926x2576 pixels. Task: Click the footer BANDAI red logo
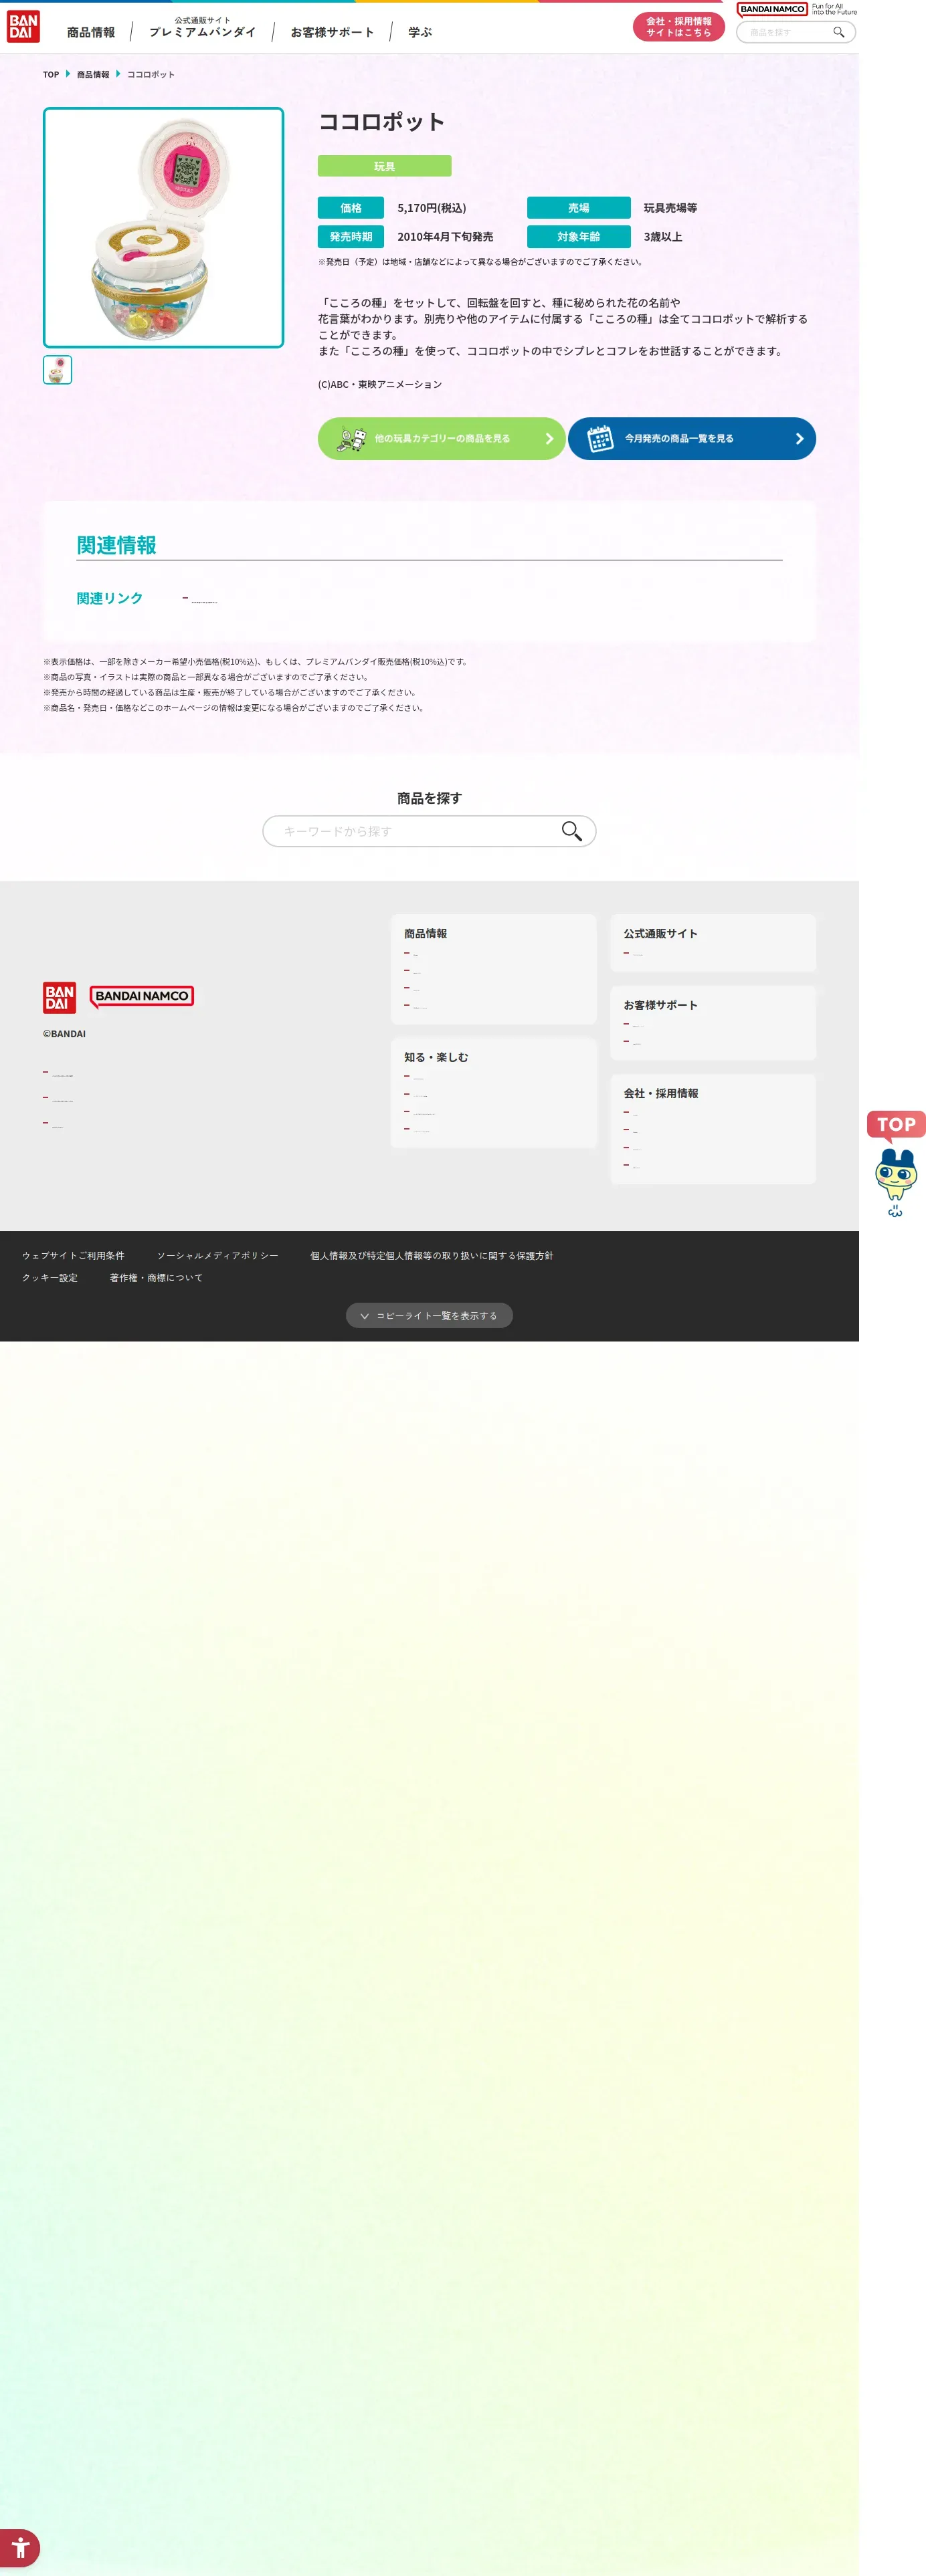[x=59, y=997]
